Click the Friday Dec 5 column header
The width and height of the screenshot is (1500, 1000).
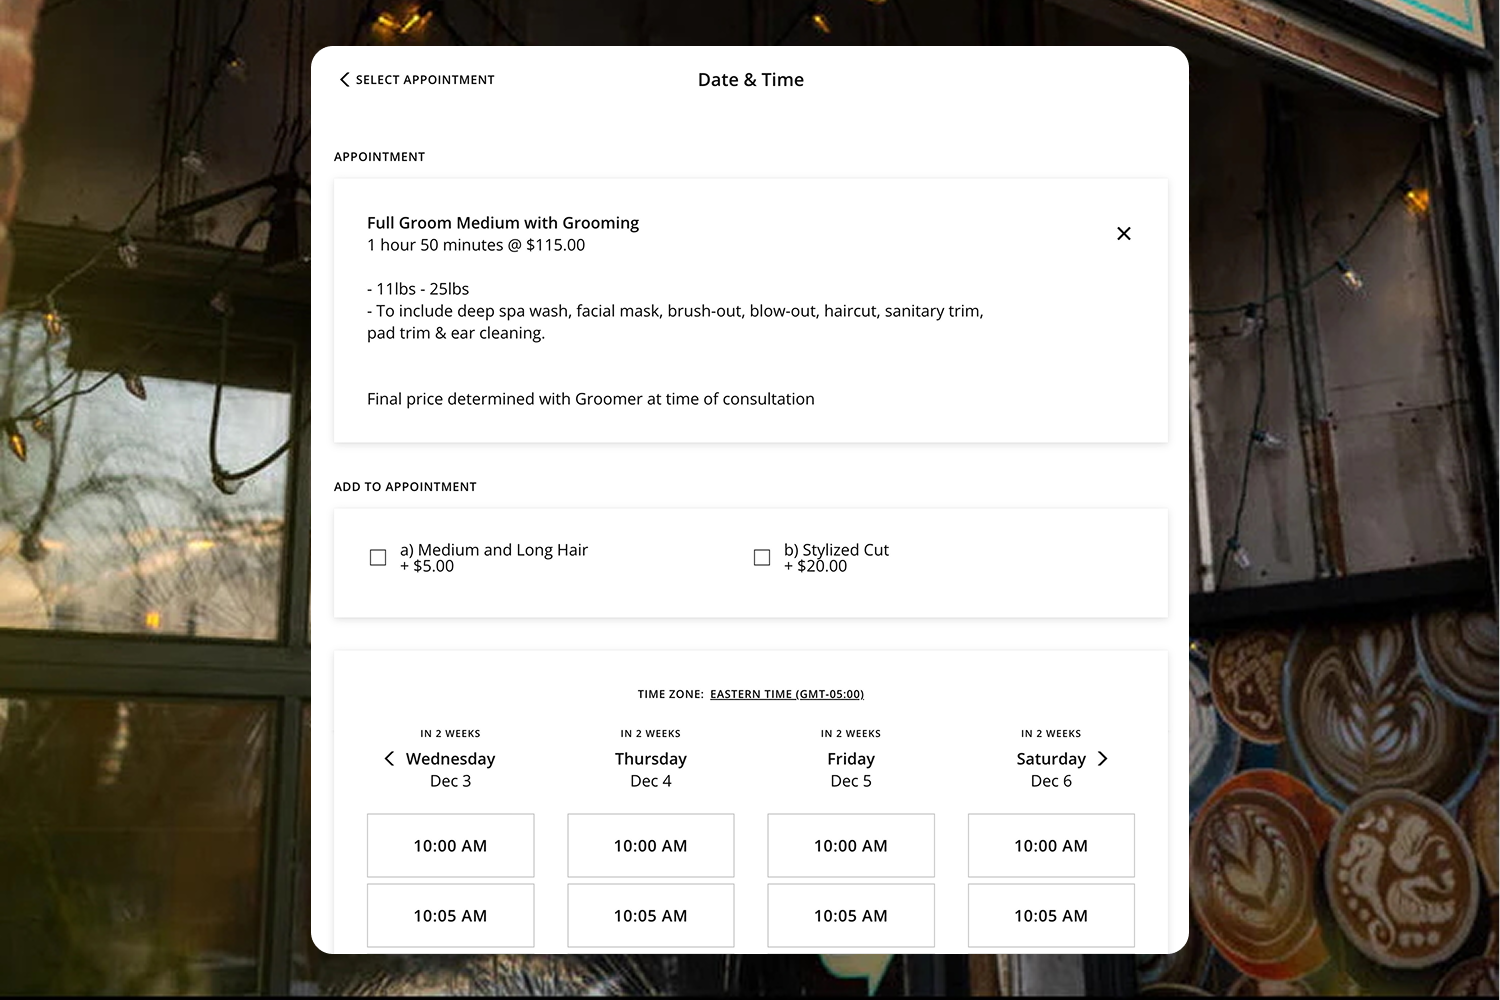pos(851,769)
